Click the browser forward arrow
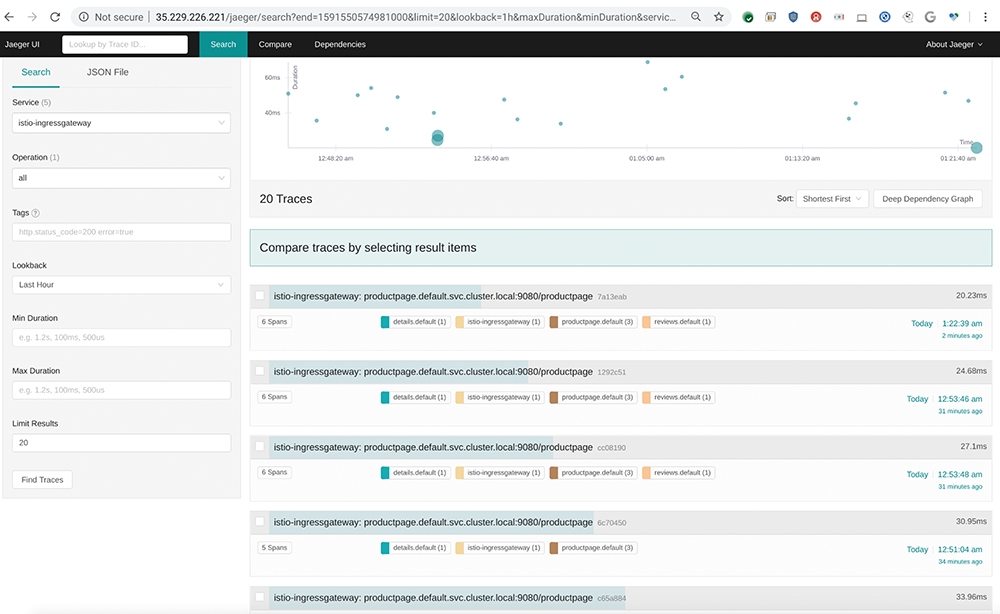This screenshot has height=614, width=1000. tap(32, 17)
